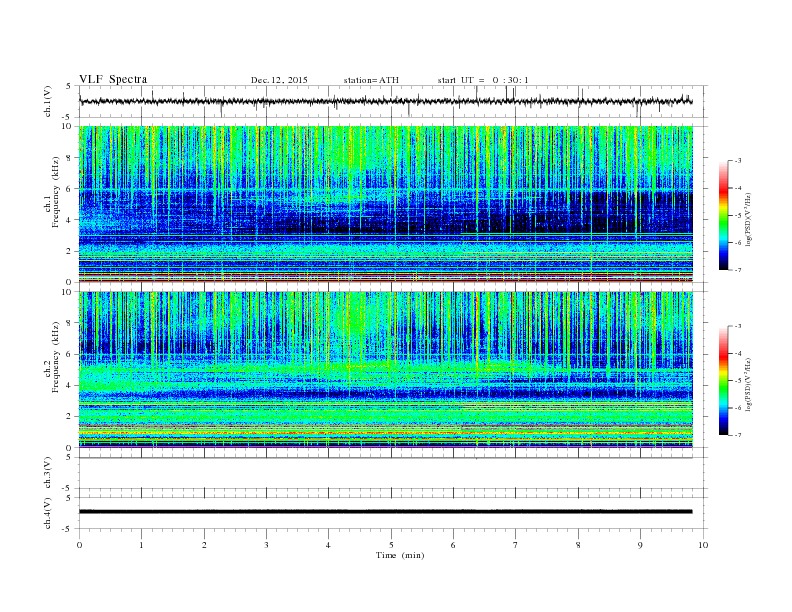Image resolution: width=792 pixels, height=612 pixels.
Task: Click the "ch.1(V)" waveform axis label
Action: (x=48, y=101)
